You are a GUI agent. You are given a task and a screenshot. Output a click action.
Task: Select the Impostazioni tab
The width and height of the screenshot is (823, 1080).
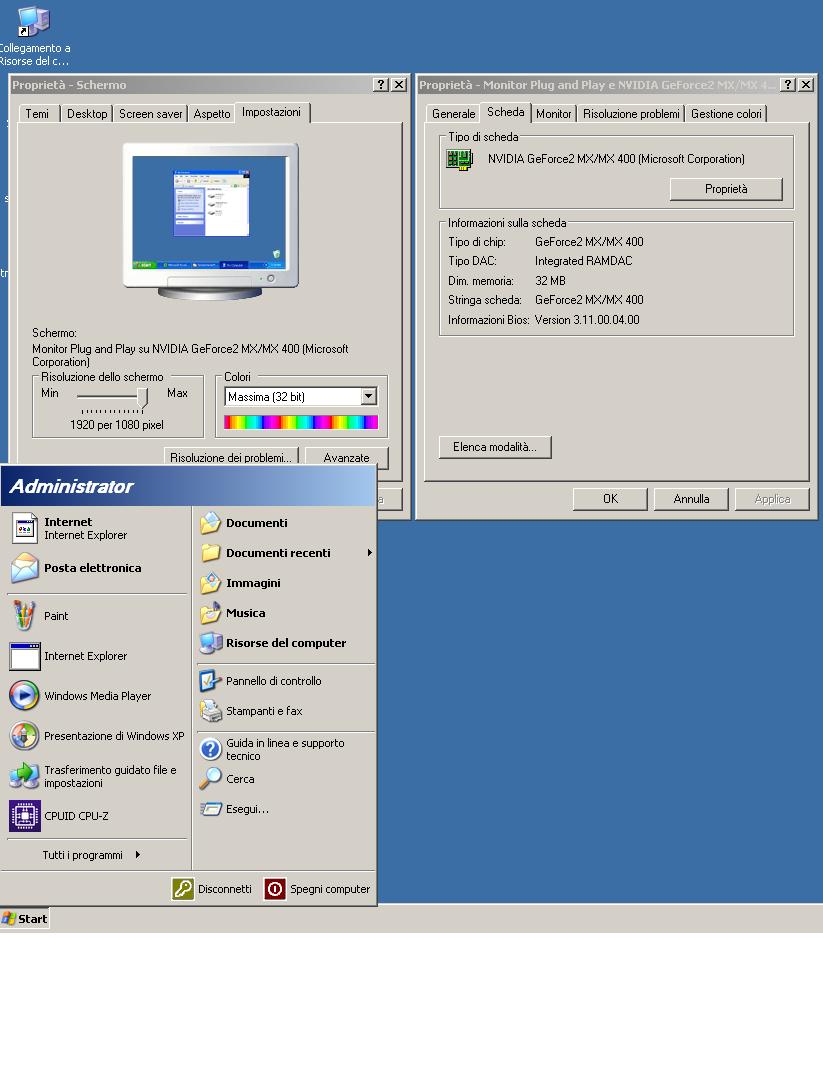tap(271, 112)
